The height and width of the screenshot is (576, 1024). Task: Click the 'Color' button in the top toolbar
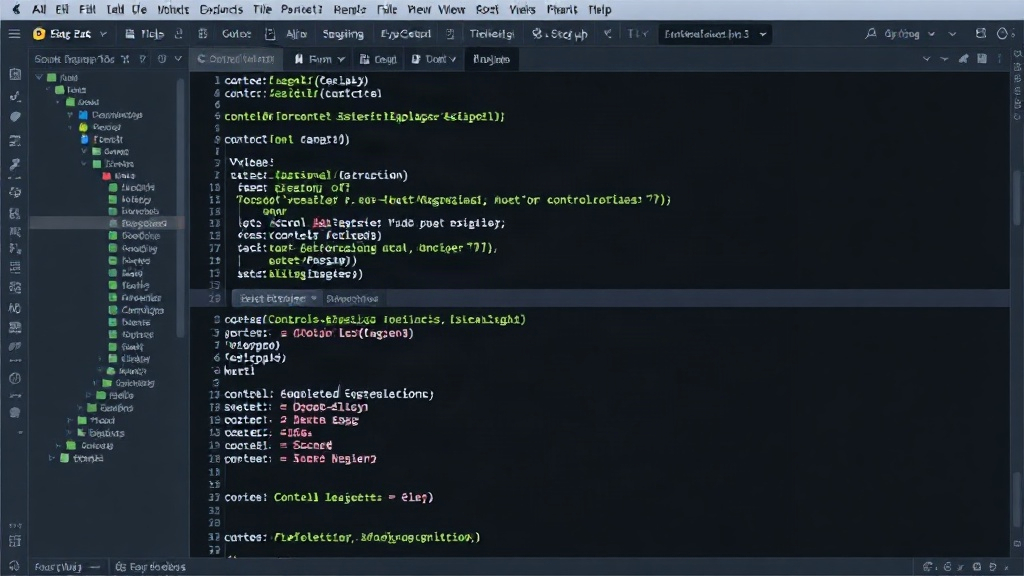236,34
